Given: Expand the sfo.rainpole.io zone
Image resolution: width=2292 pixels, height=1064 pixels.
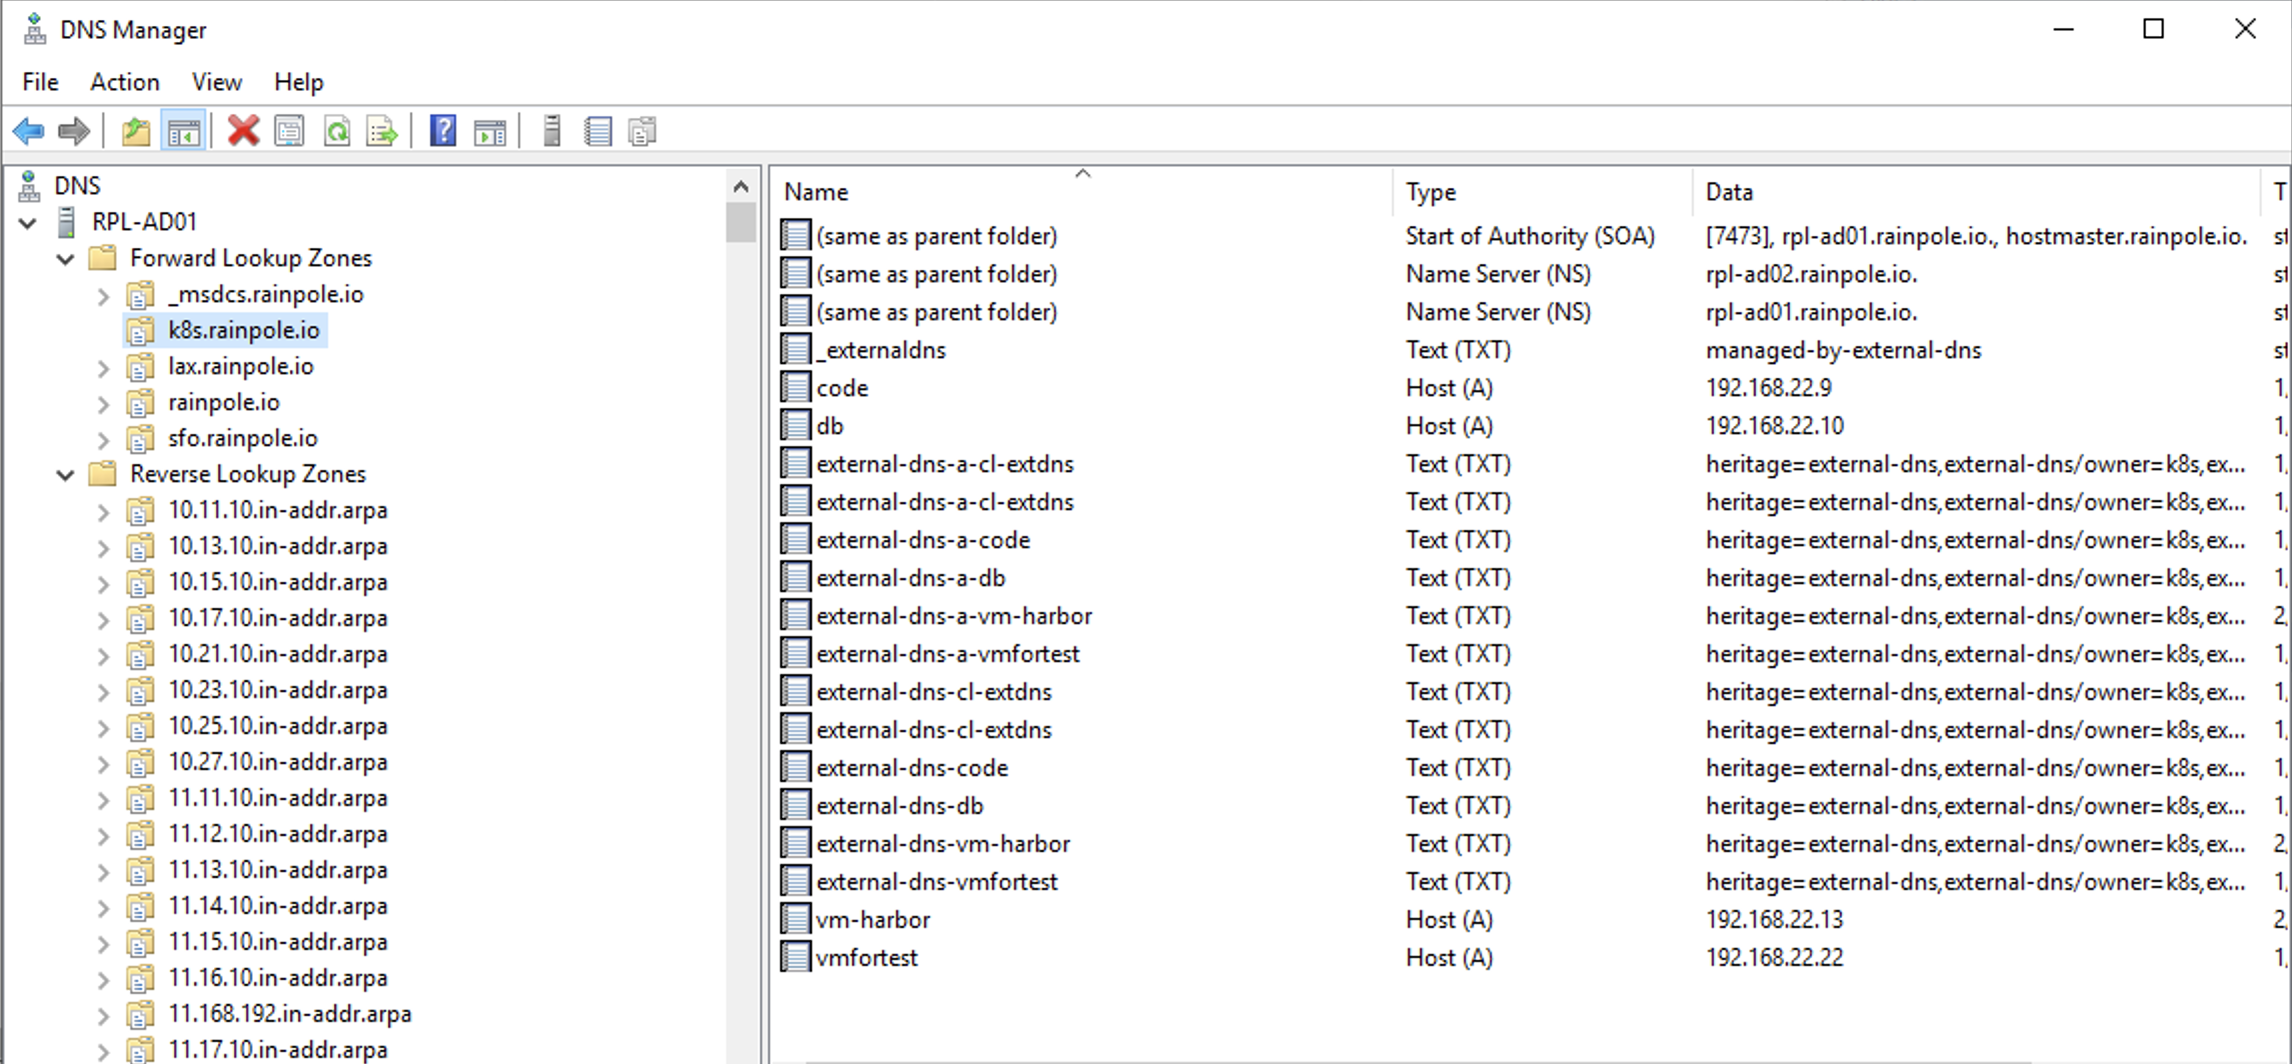Looking at the screenshot, I should pos(103,439).
